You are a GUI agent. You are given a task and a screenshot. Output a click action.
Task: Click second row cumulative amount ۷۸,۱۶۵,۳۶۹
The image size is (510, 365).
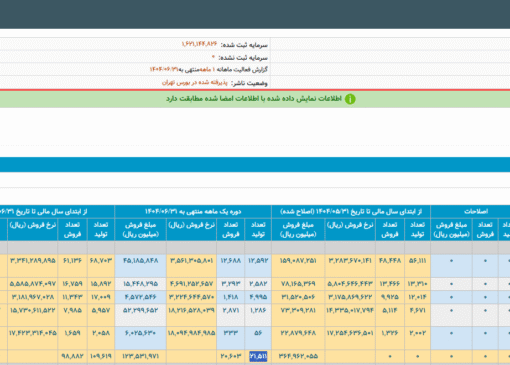coord(298,284)
